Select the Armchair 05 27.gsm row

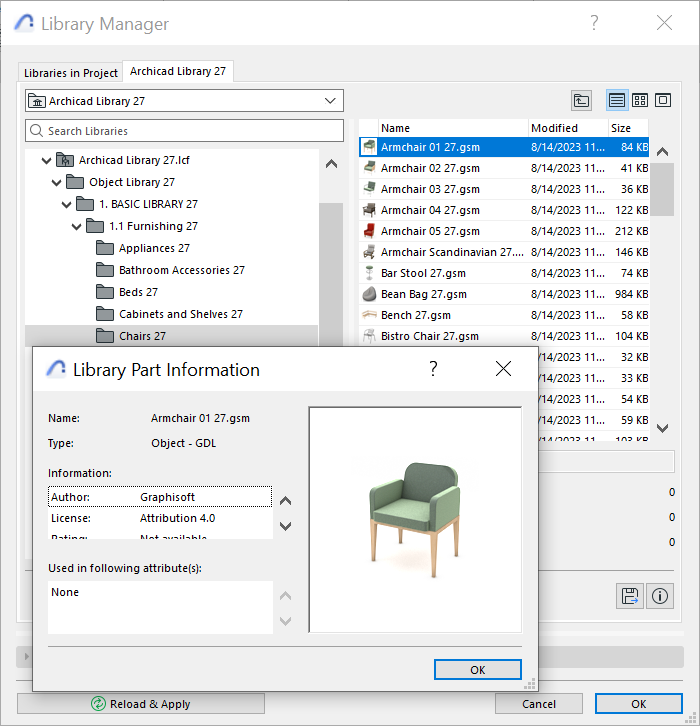[504, 231]
